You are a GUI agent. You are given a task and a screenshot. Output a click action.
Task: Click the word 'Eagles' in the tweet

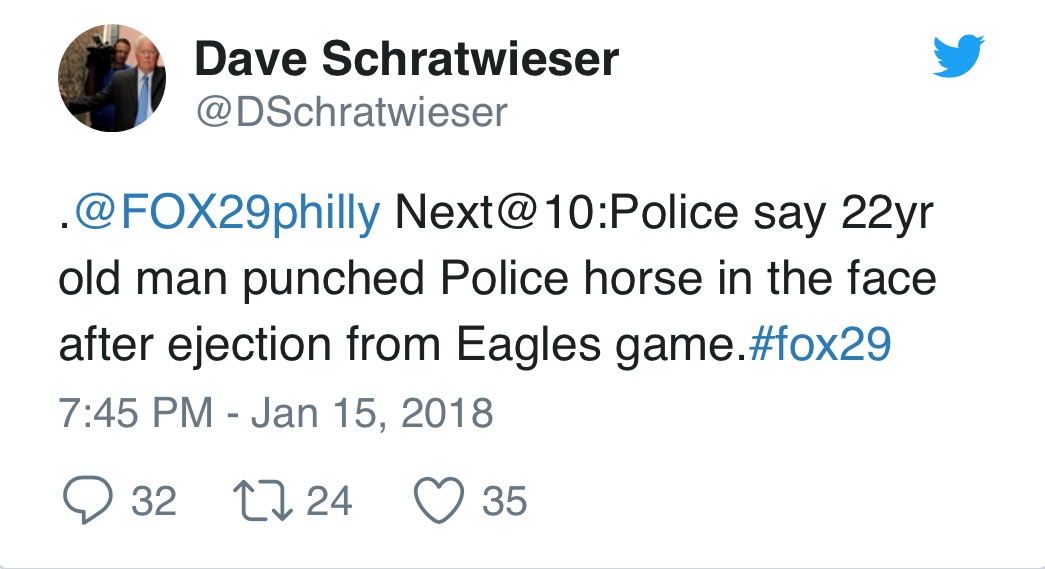coord(527,345)
